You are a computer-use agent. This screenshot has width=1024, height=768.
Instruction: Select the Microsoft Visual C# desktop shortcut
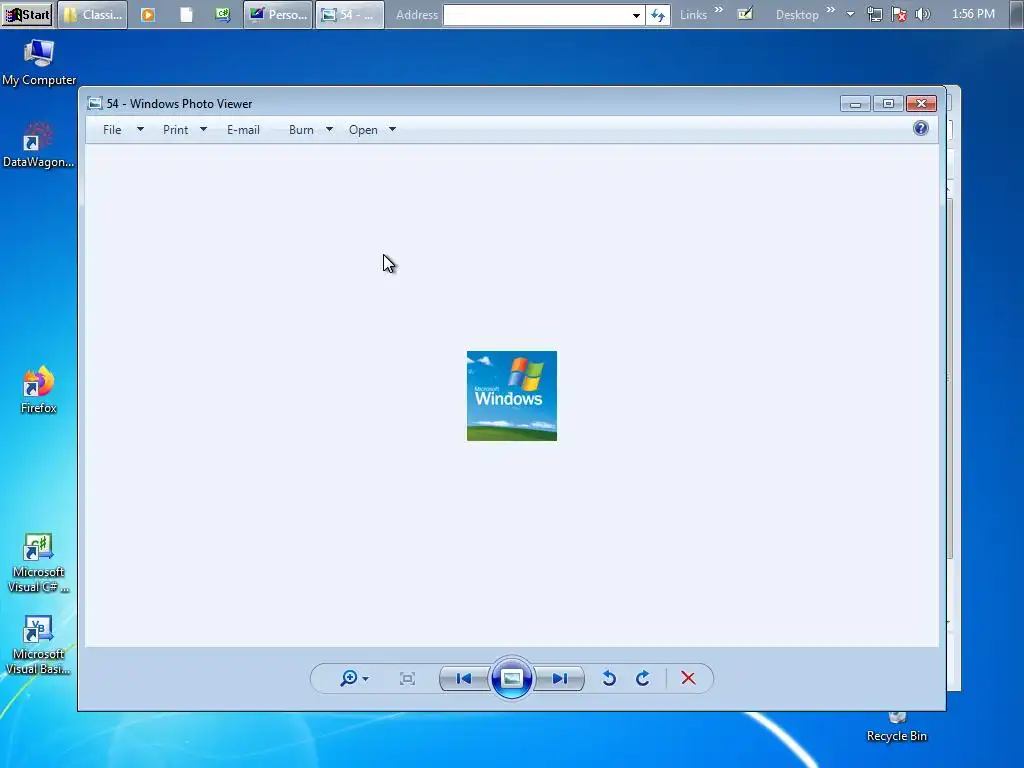(x=39, y=563)
